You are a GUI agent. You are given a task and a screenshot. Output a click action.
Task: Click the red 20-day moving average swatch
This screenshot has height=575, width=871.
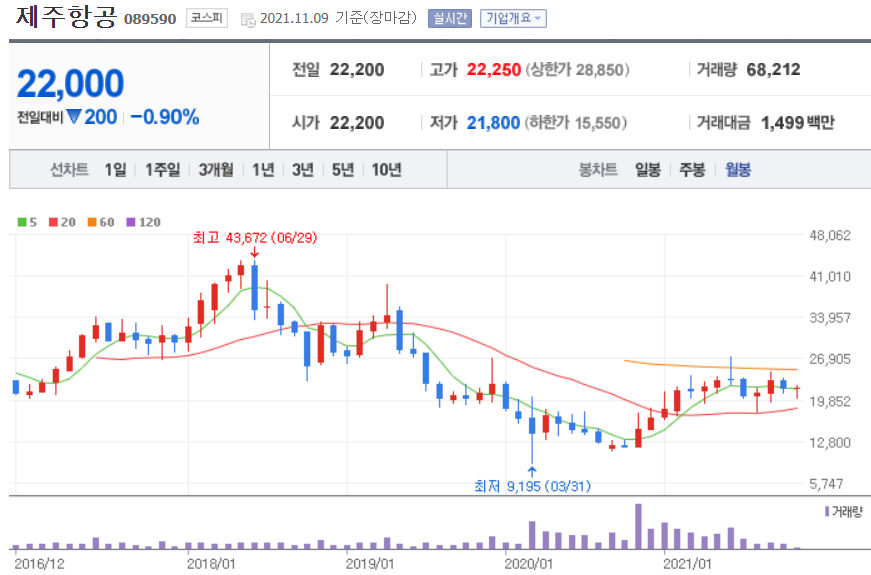[53, 222]
